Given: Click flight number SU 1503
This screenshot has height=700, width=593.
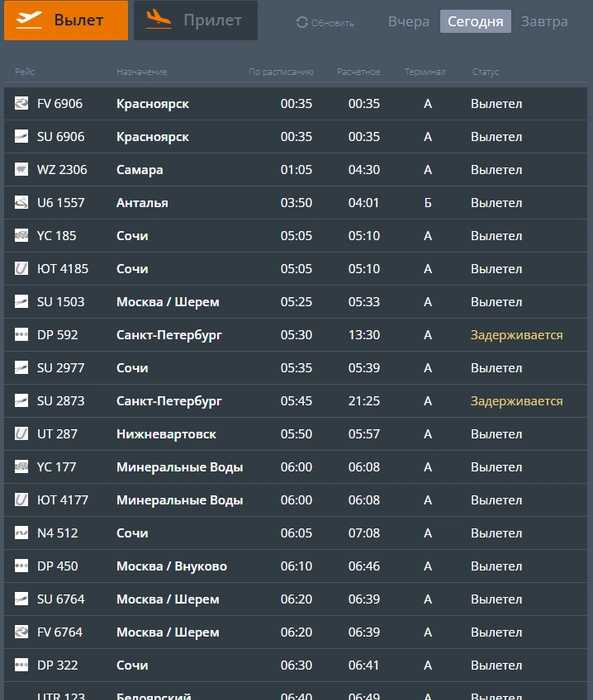Looking at the screenshot, I should point(61,302).
